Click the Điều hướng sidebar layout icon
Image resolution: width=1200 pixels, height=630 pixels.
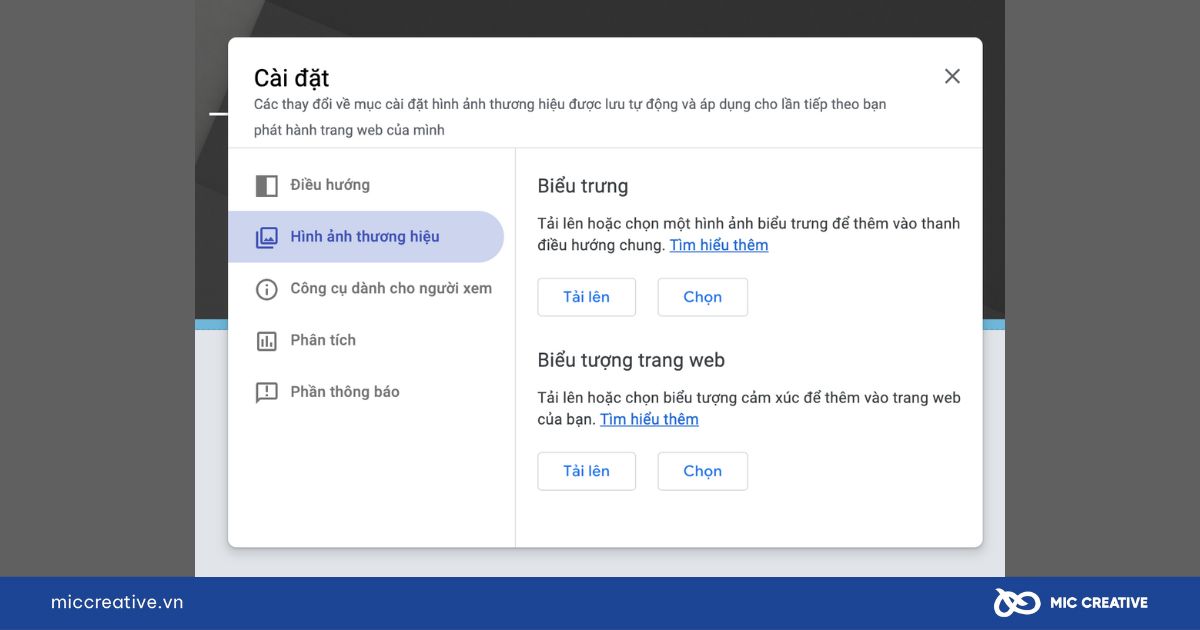266,185
